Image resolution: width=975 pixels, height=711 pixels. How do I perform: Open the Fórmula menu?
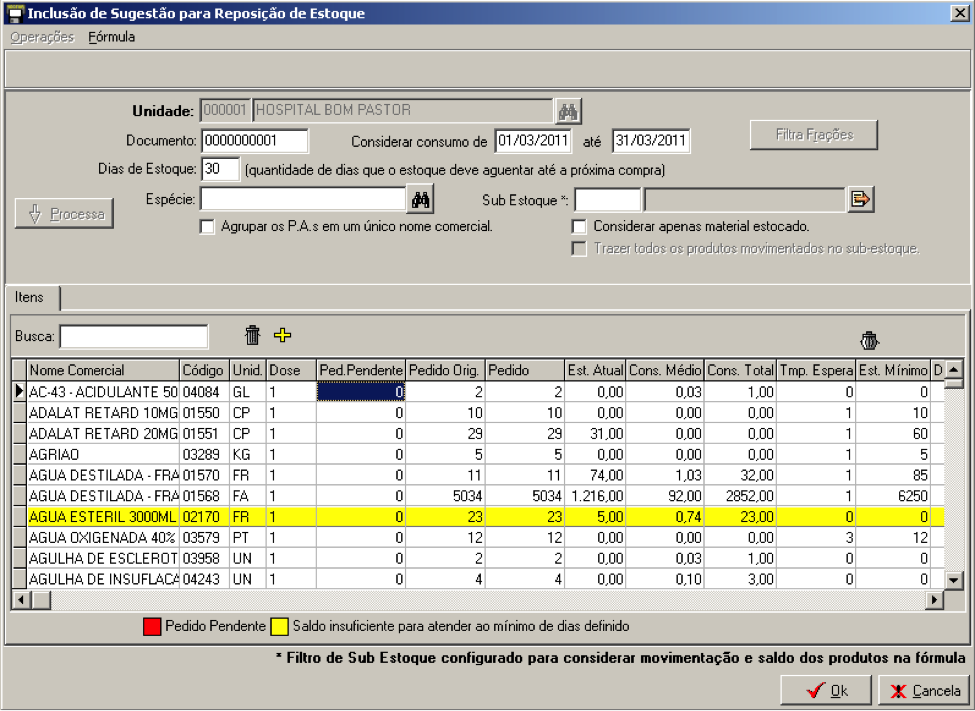click(111, 37)
